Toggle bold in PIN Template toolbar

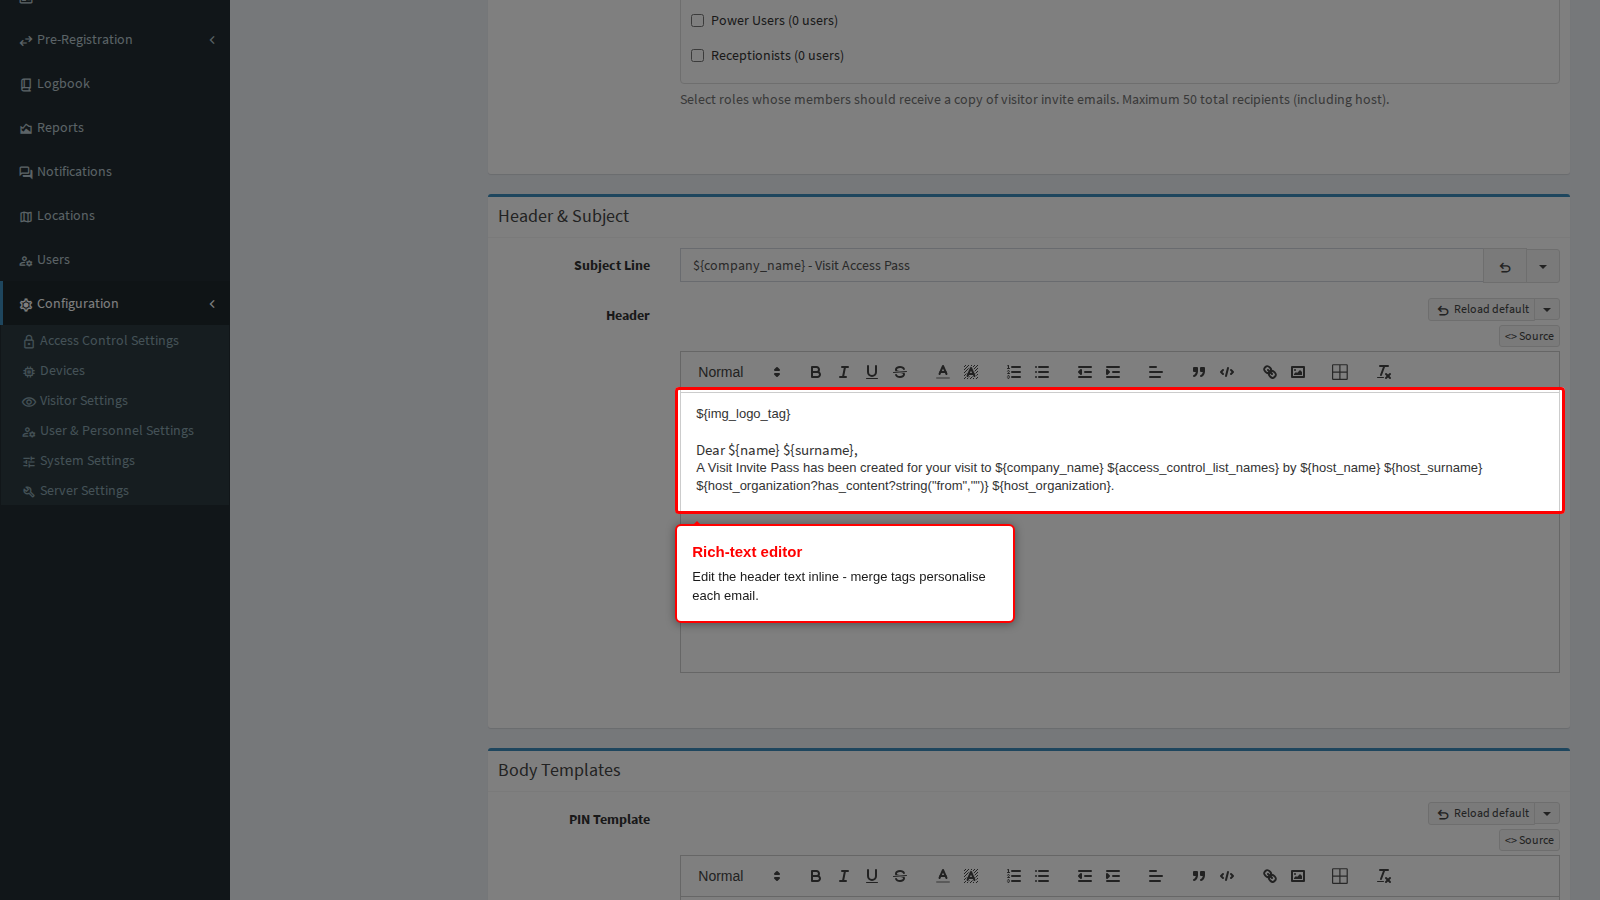coord(815,876)
